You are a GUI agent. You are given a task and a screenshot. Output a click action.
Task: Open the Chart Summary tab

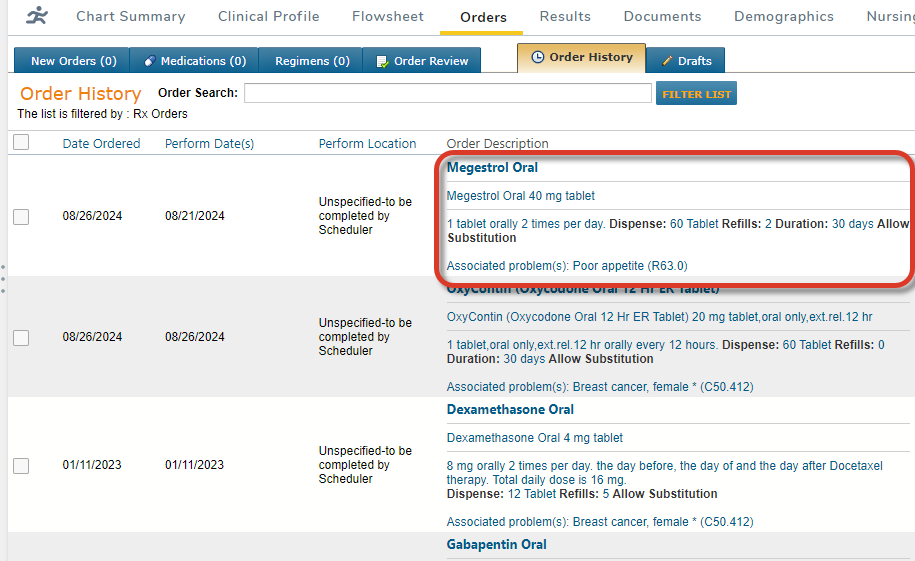click(131, 16)
